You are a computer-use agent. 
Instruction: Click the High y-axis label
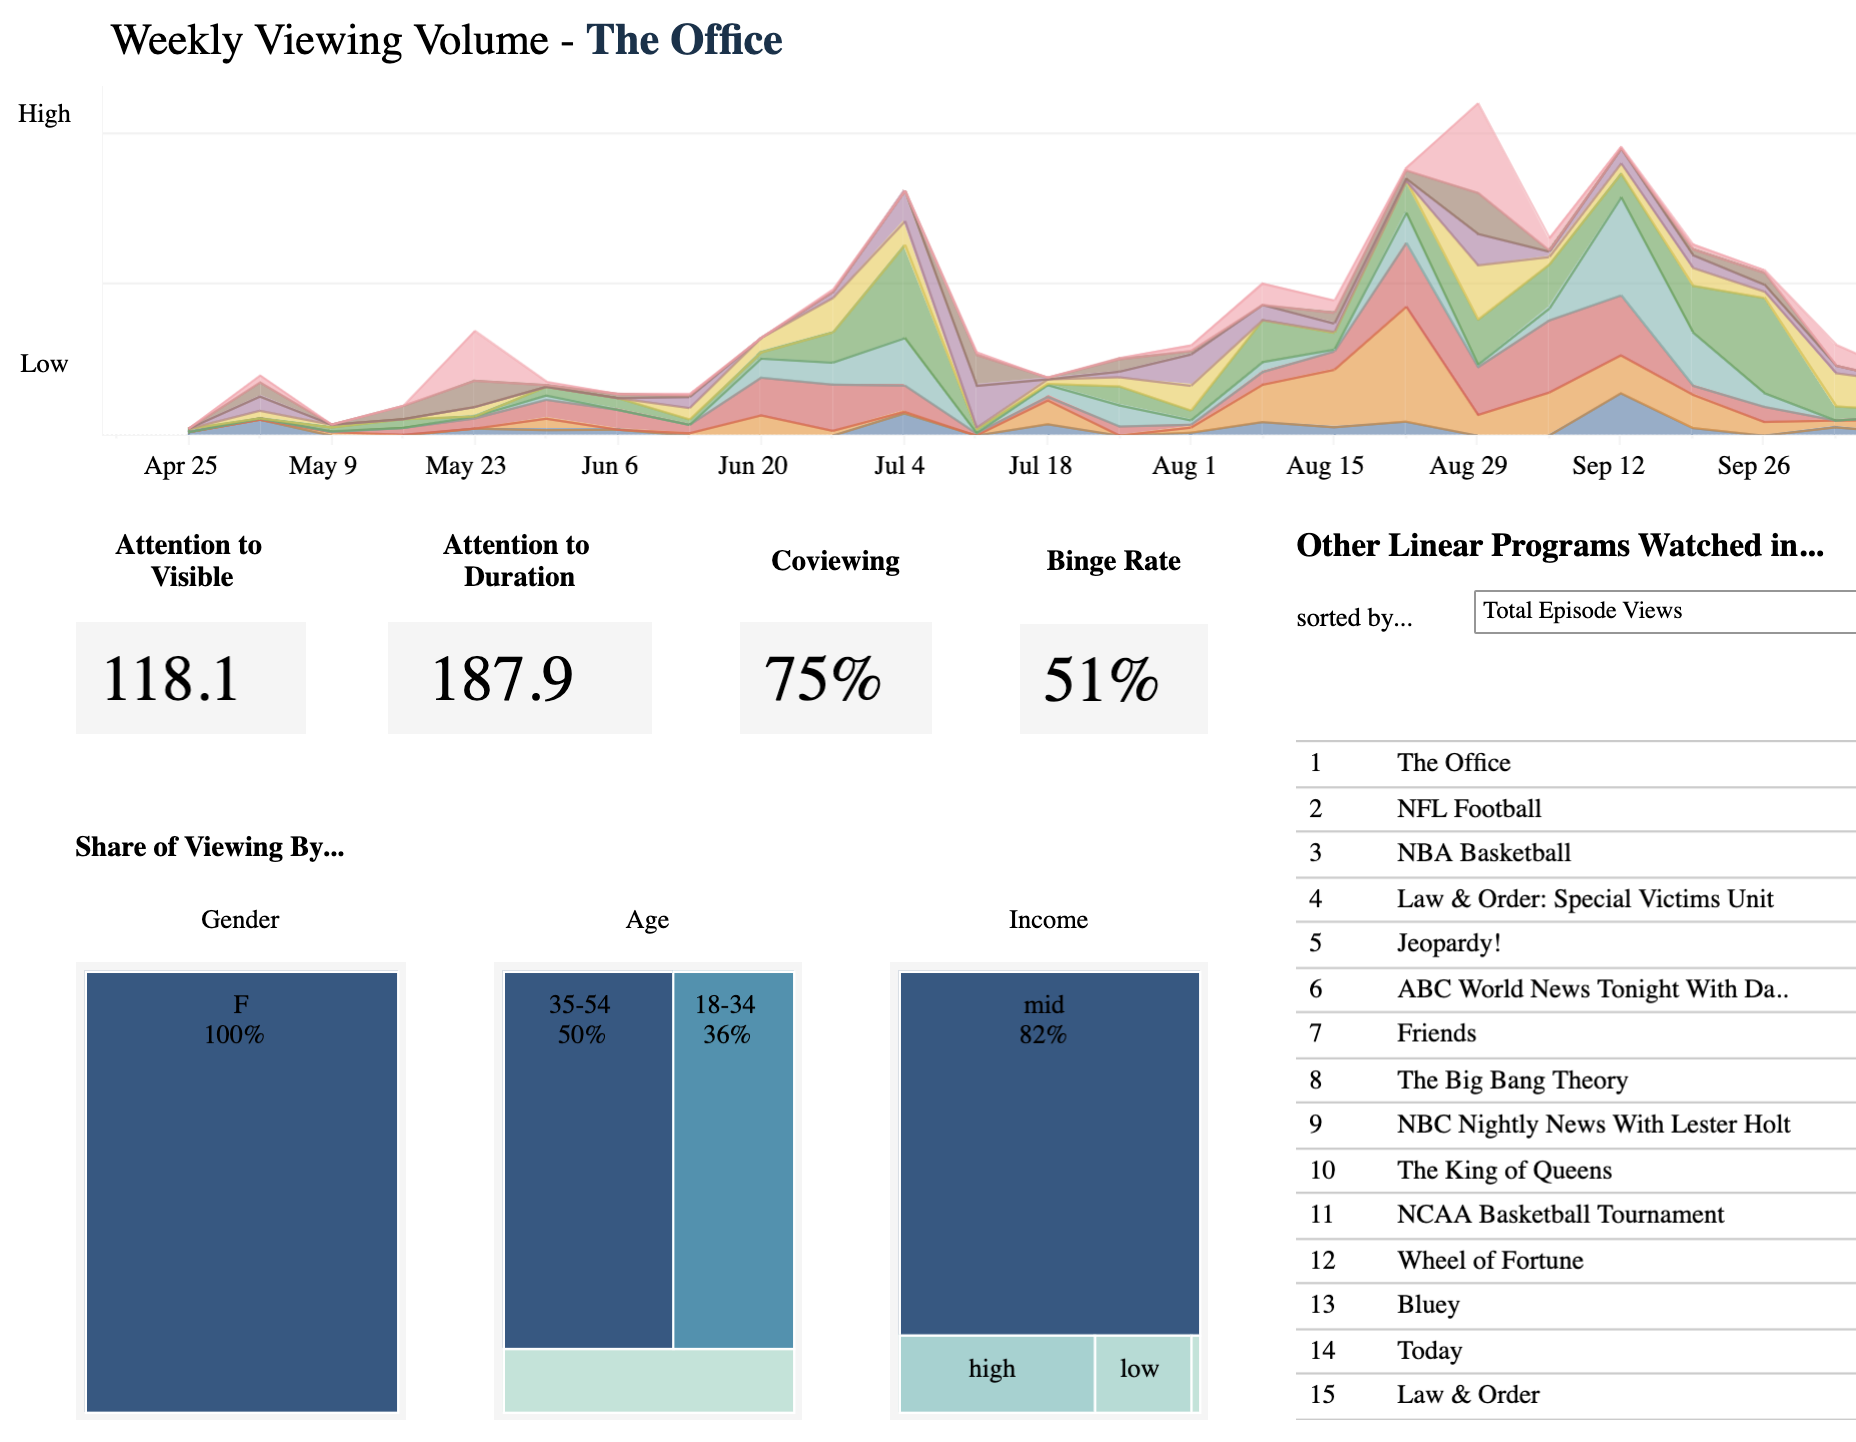click(x=45, y=114)
